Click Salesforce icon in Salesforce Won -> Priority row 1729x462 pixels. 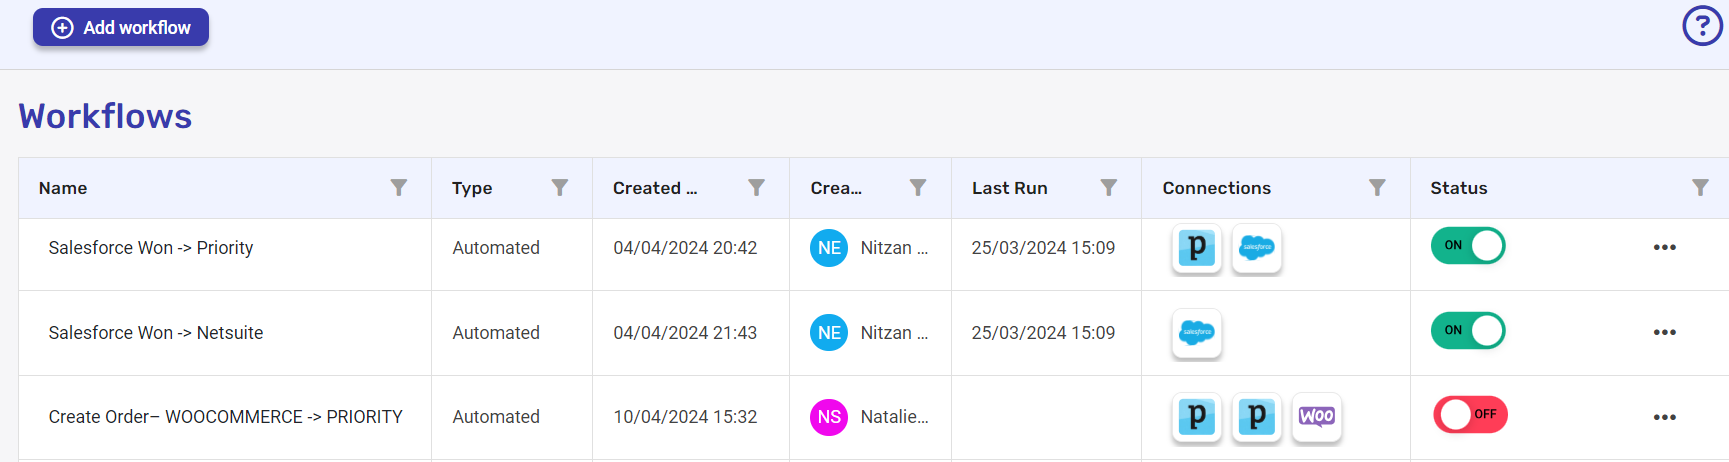[1256, 248]
